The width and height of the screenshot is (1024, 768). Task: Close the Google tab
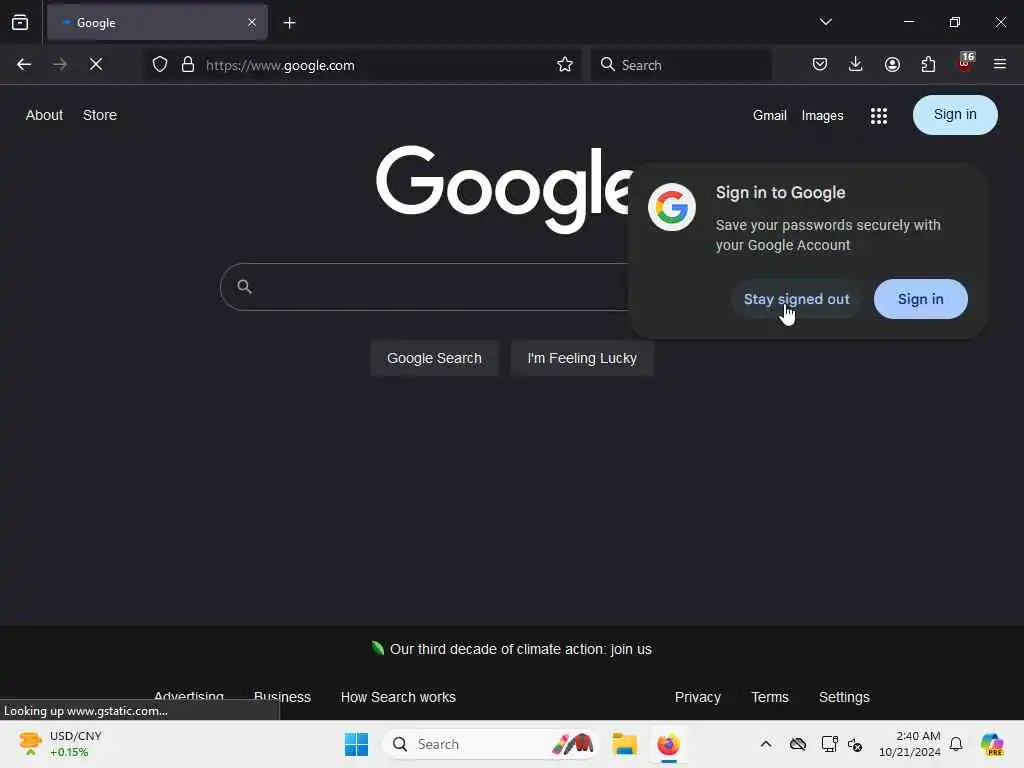[251, 22]
